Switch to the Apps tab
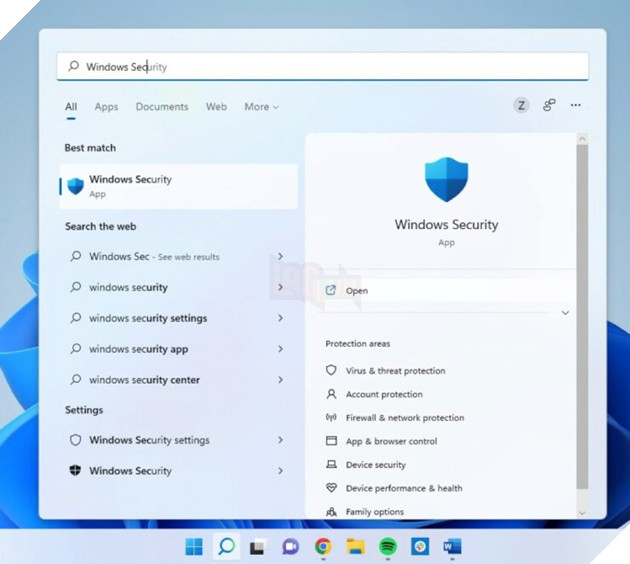 tap(106, 107)
